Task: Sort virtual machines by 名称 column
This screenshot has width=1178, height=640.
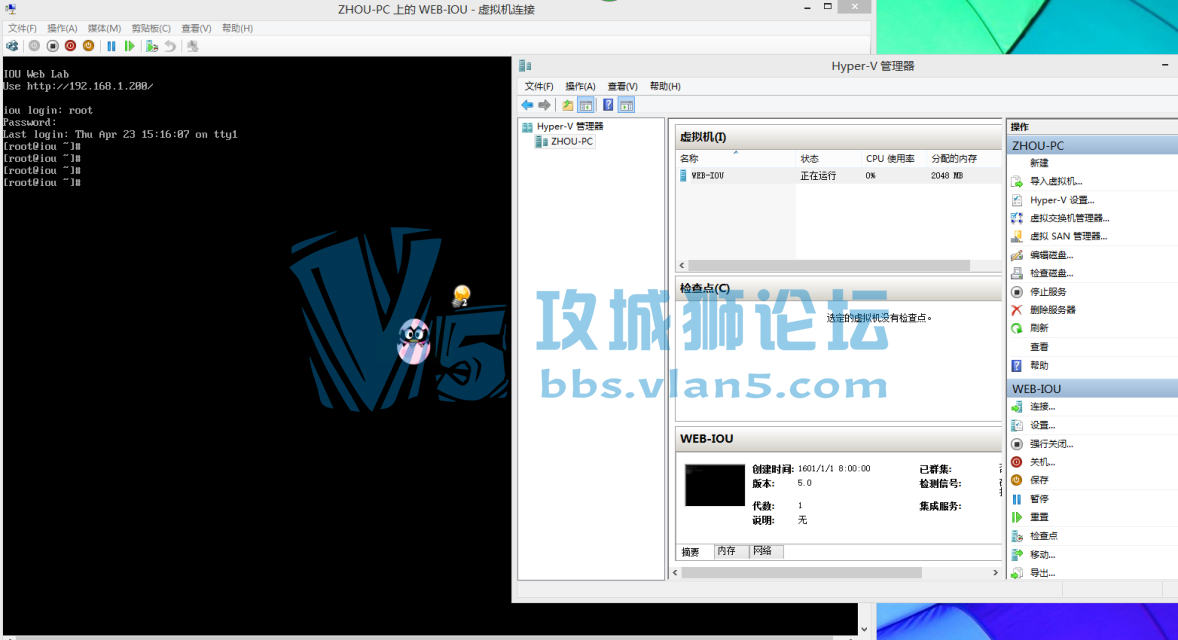Action: click(735, 158)
